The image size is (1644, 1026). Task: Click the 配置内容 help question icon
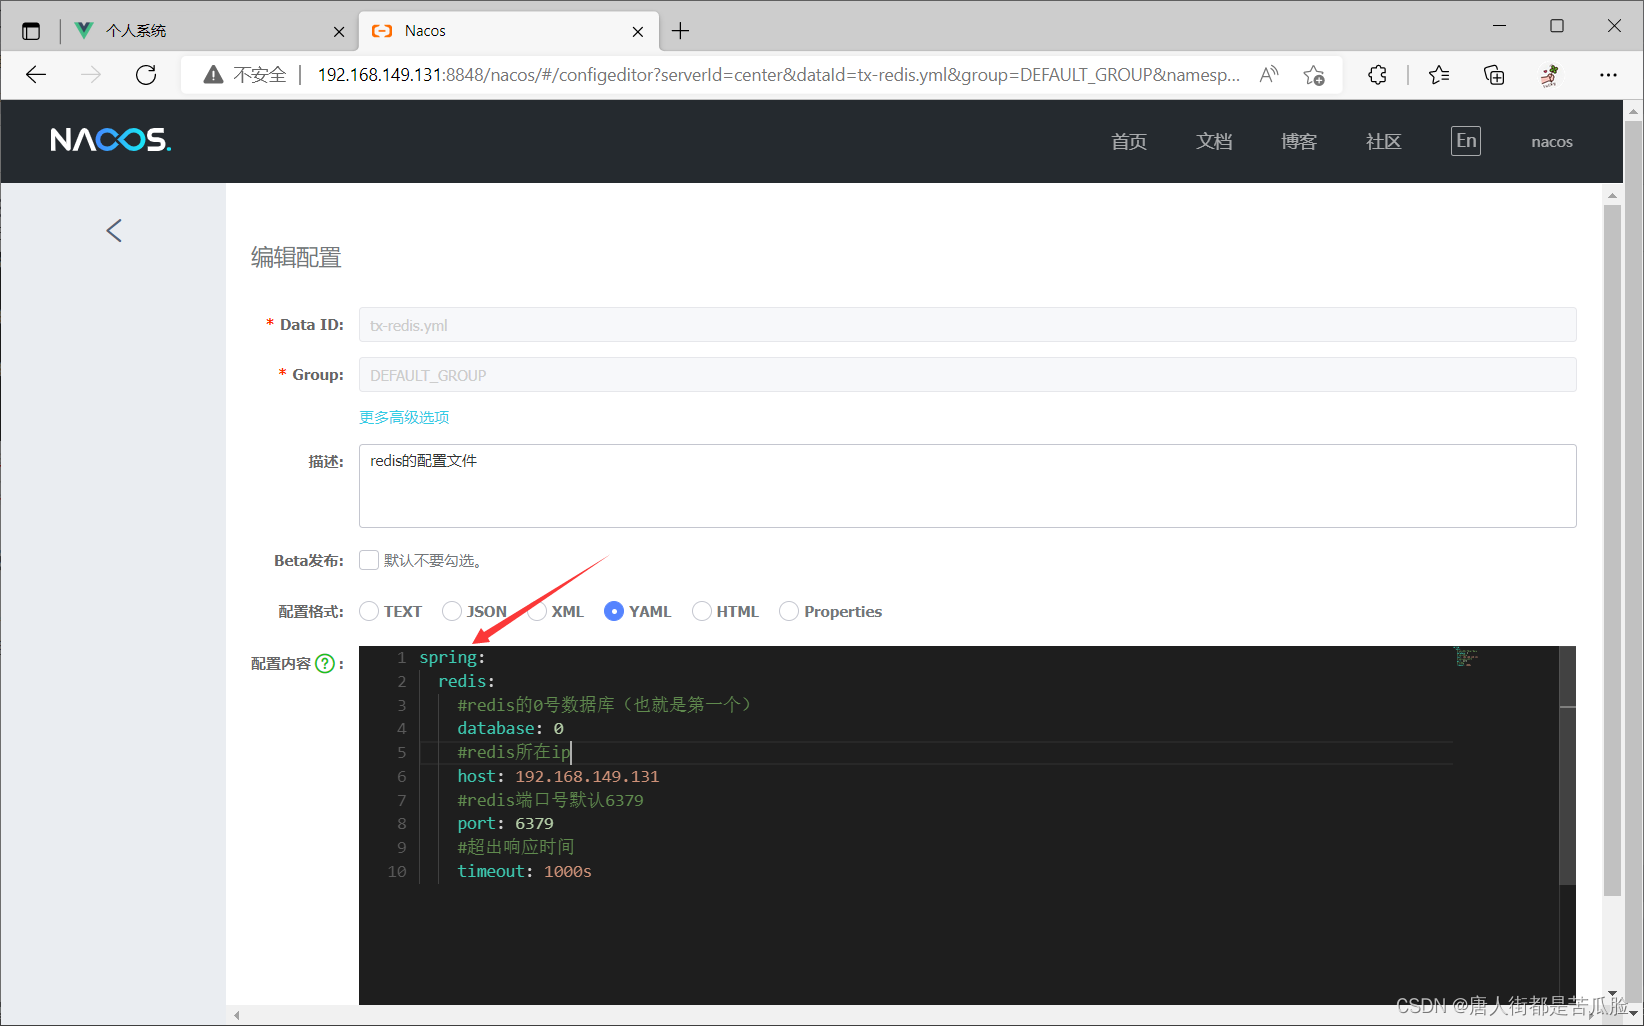point(325,664)
